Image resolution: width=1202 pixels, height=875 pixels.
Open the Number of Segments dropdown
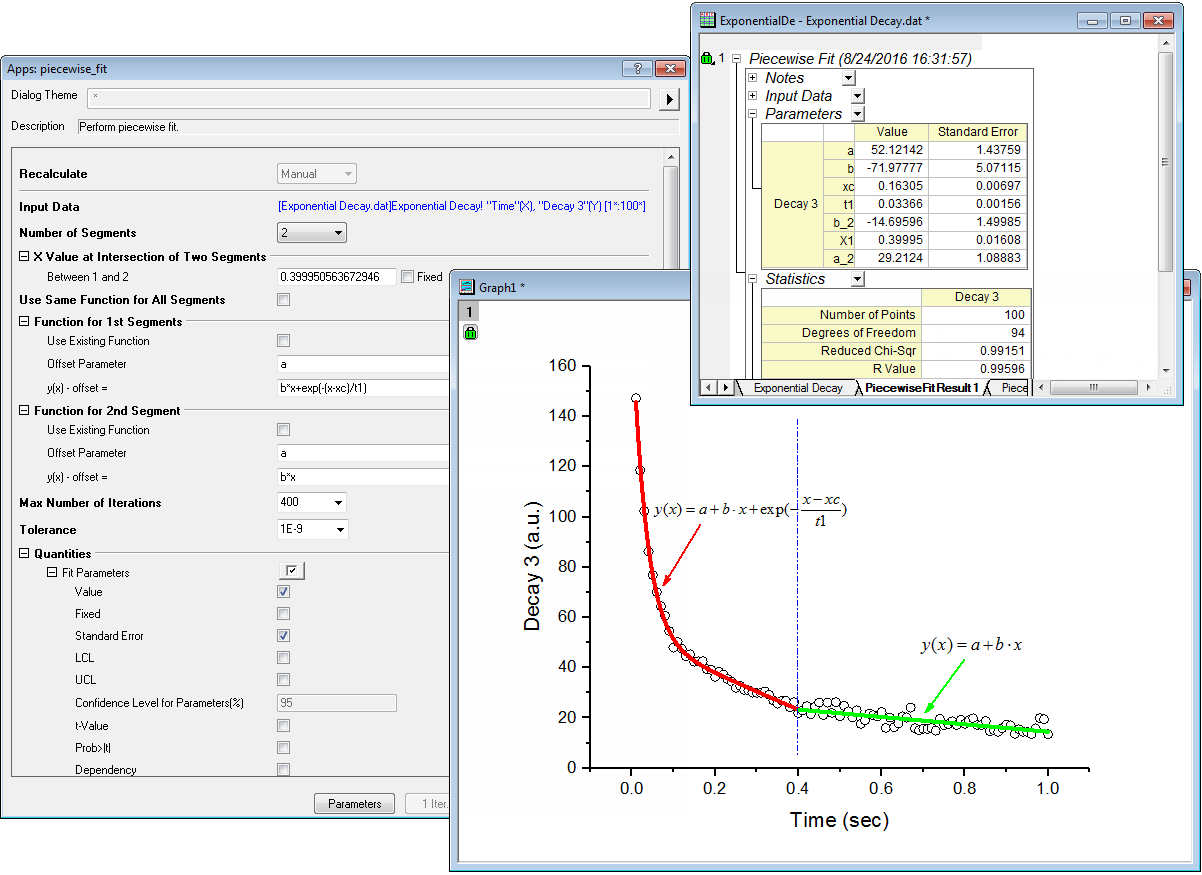(x=312, y=233)
